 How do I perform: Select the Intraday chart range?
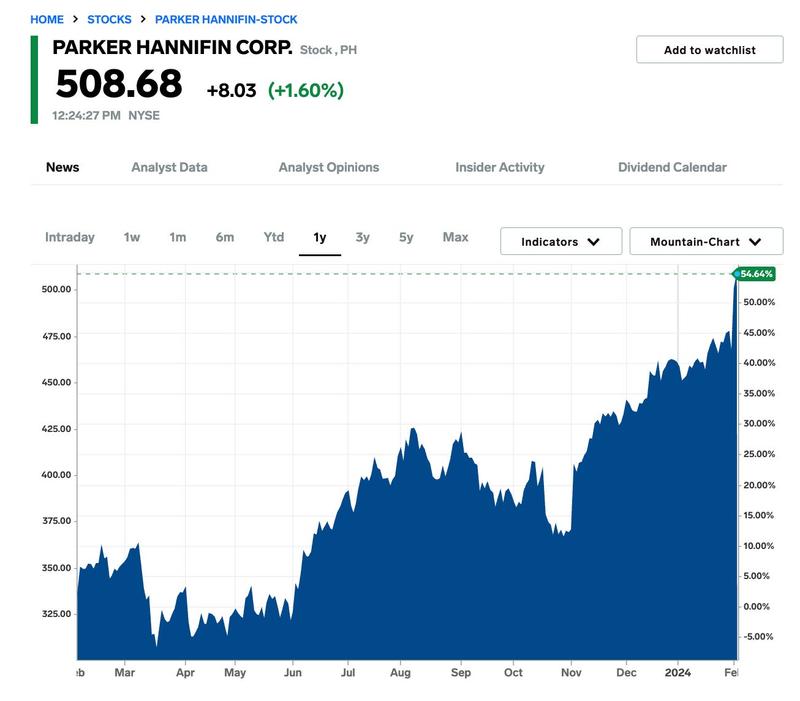pos(70,237)
